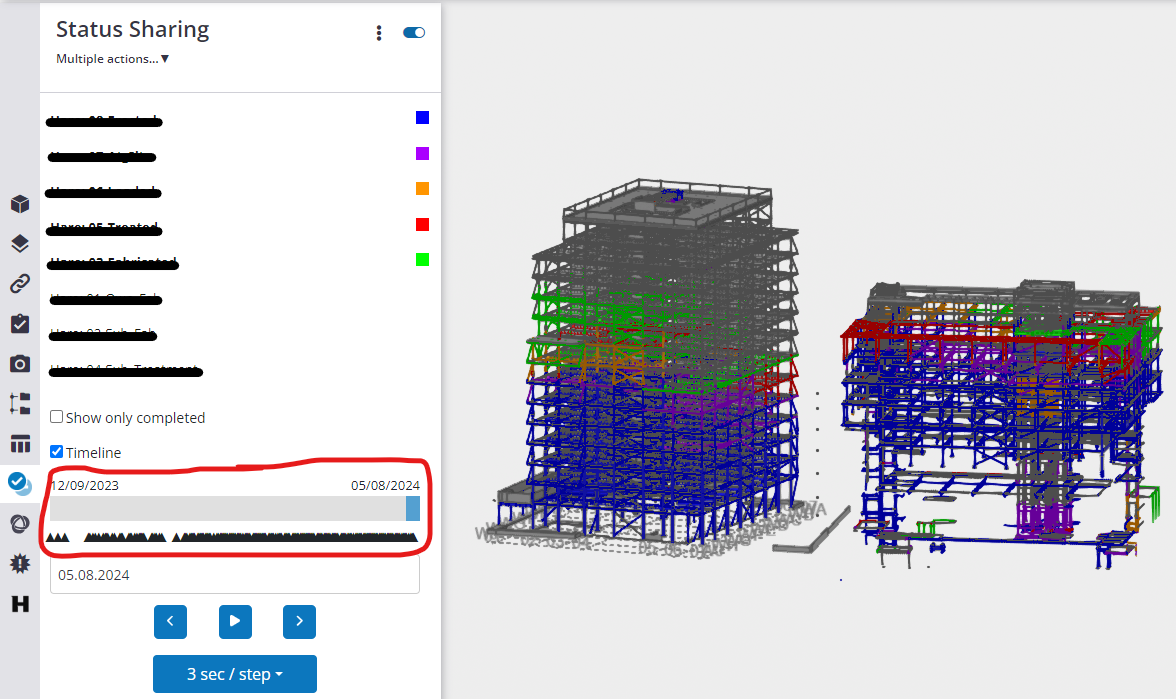Enable the Show only completed checkbox
Screen dimensions: 1176x699
tap(56, 416)
